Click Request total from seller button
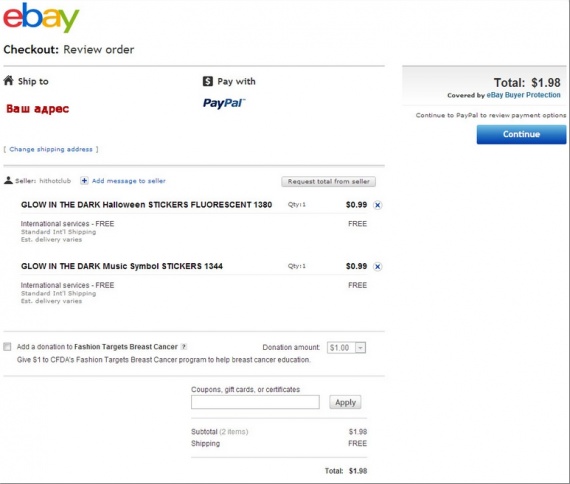Screen dimensions: 570x484 (328, 181)
